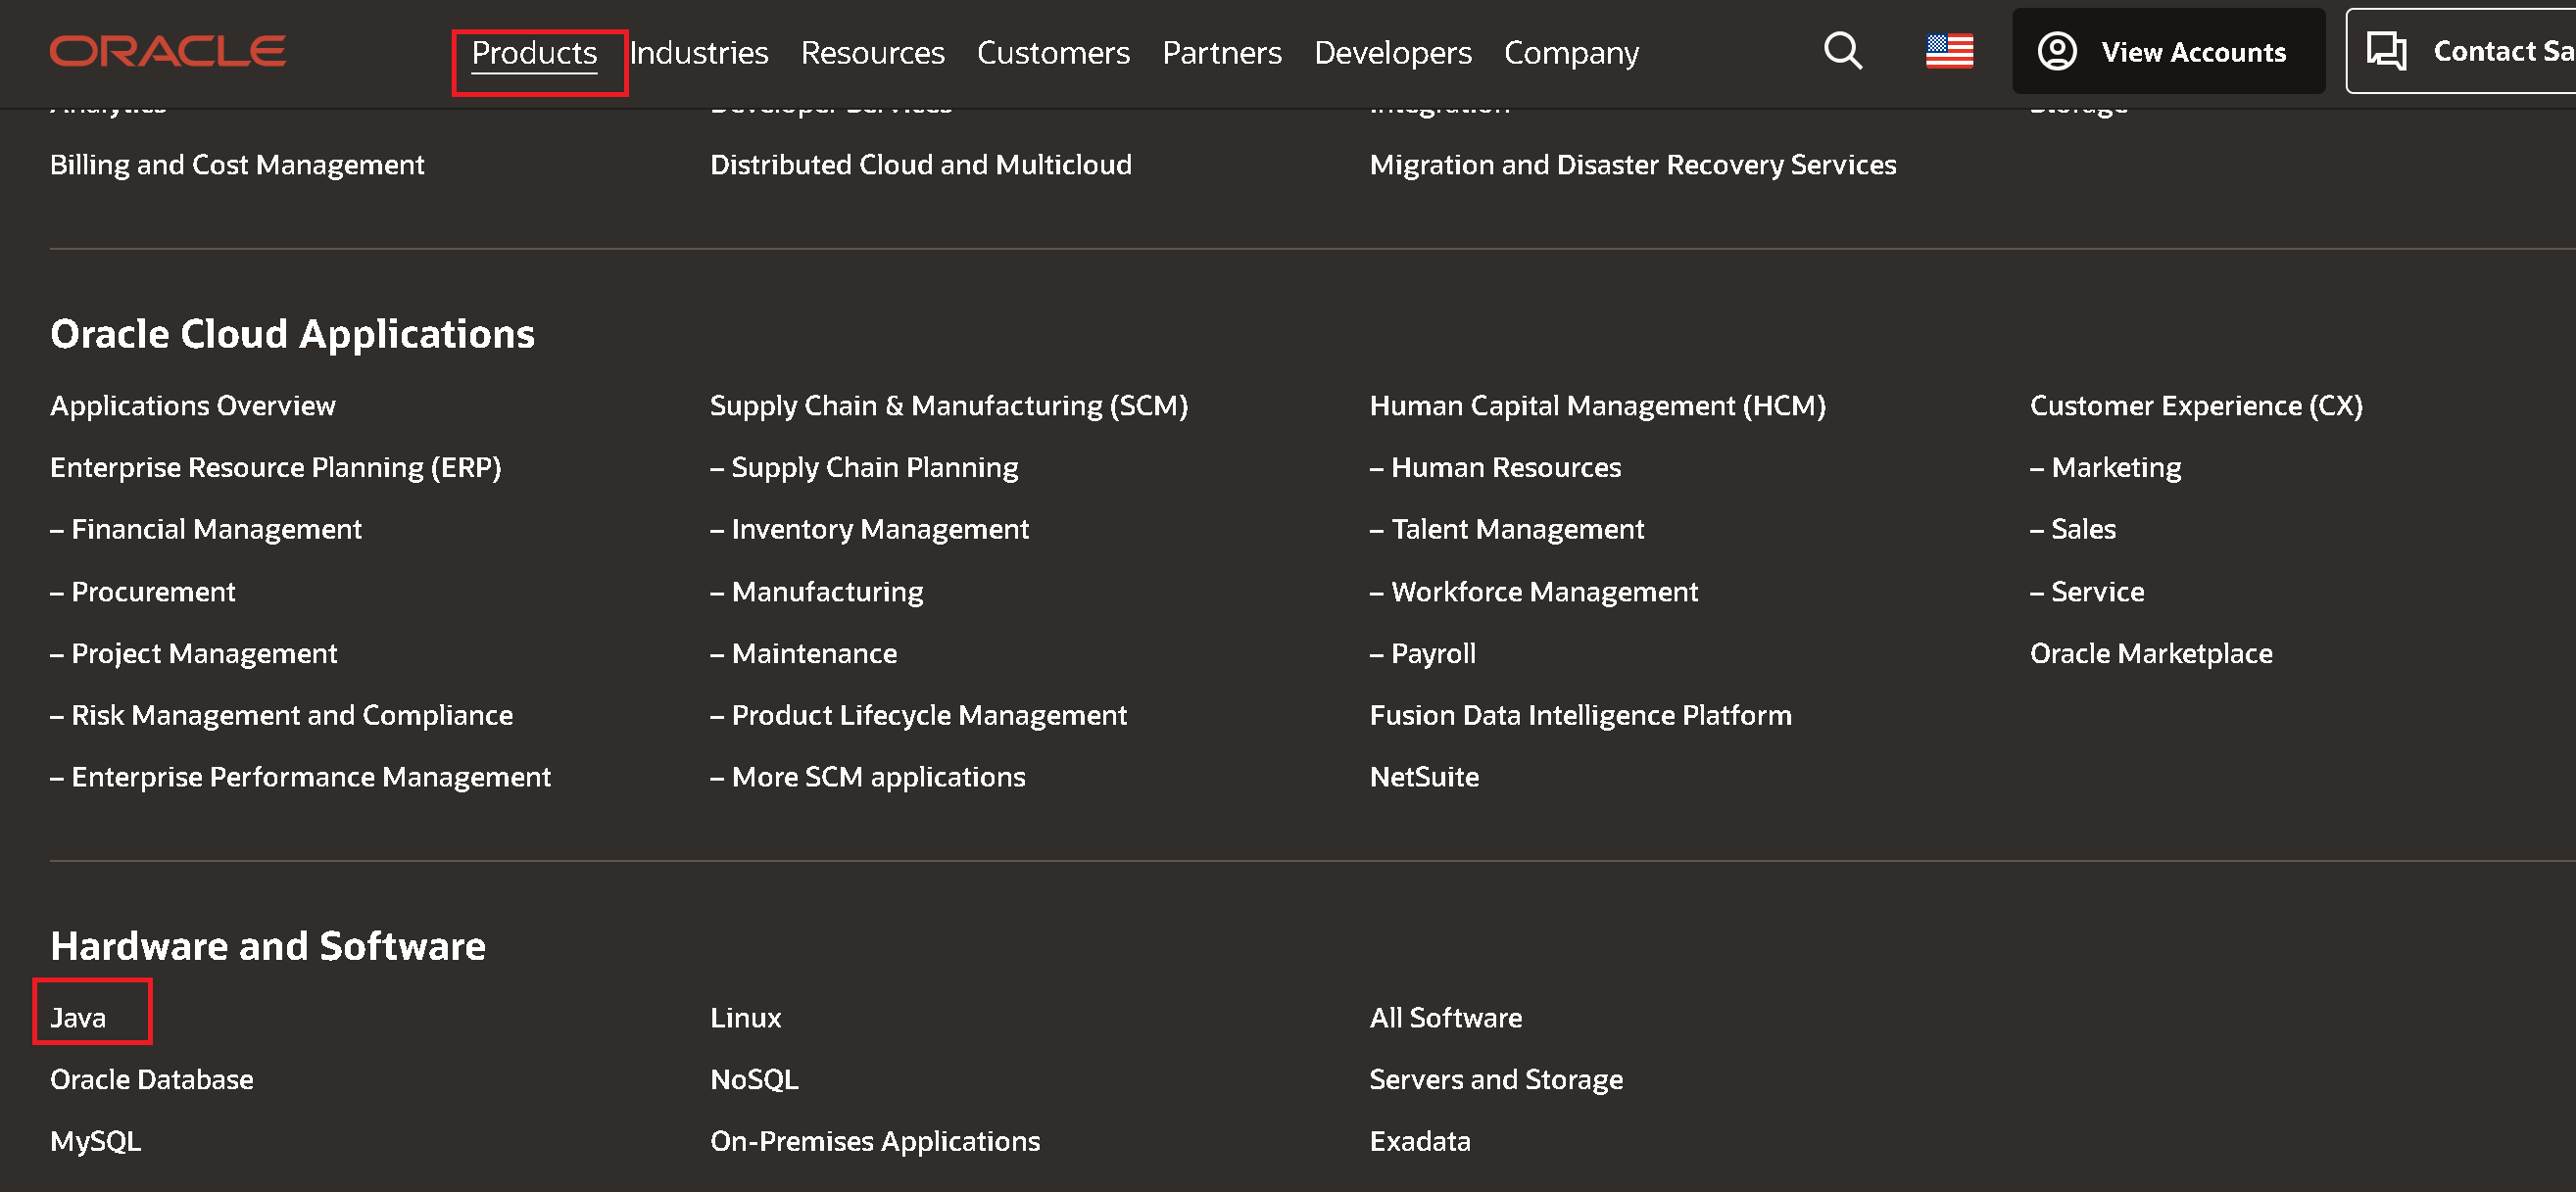Open the NetSuite link

1424,776
